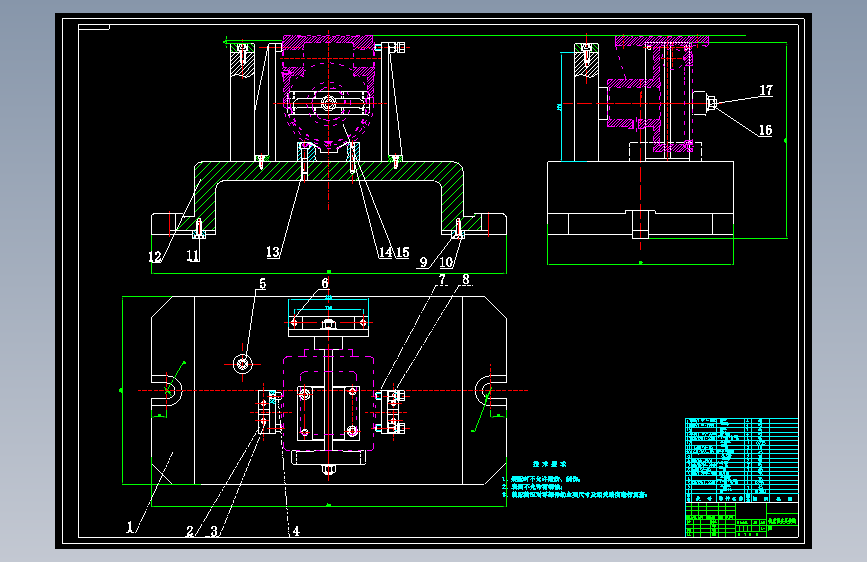
Task: Select part balloon number 16
Action: click(765, 130)
